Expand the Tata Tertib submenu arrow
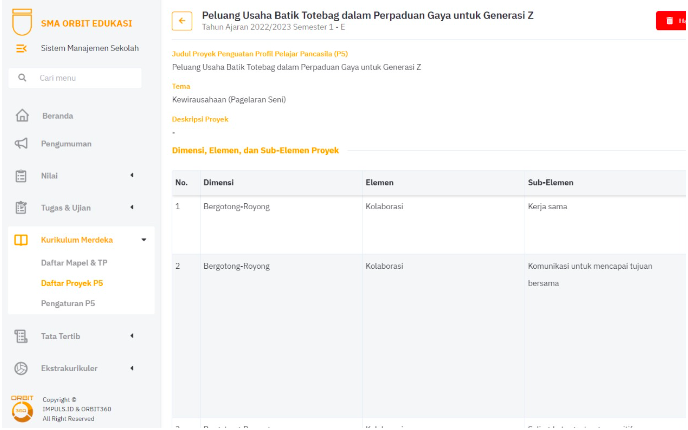The image size is (688, 430). 132,336
